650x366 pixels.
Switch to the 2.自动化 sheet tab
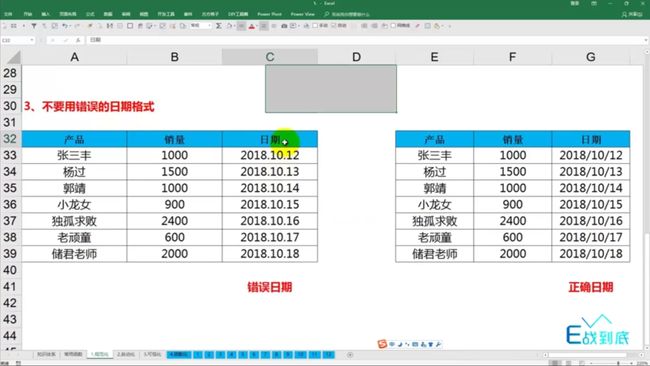(126, 355)
